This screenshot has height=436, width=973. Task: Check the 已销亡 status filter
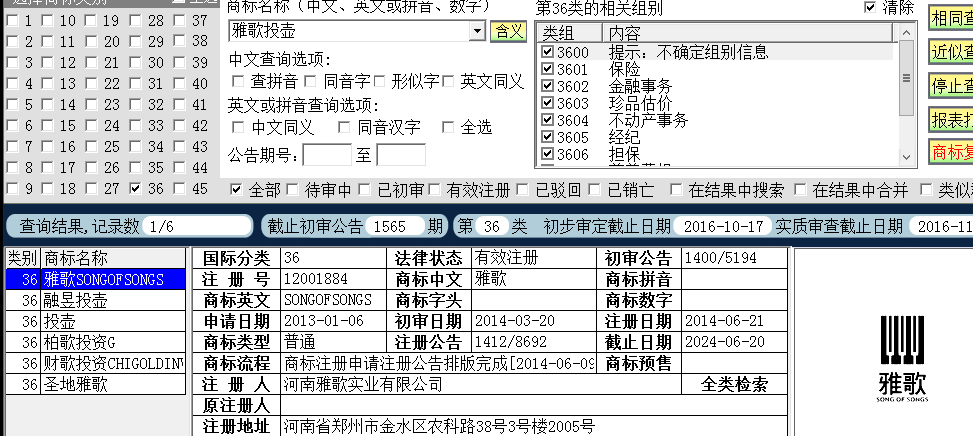click(595, 190)
